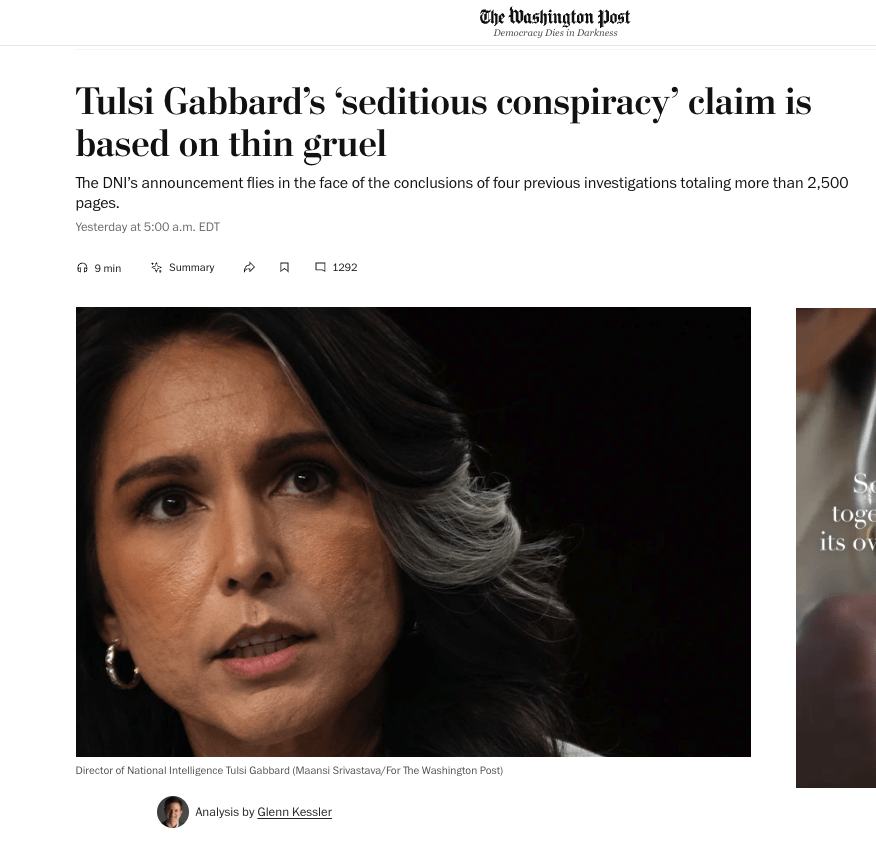Viewport: 876px width, 842px height.
Task: Click the white ad text beside photo
Action: [x=848, y=513]
